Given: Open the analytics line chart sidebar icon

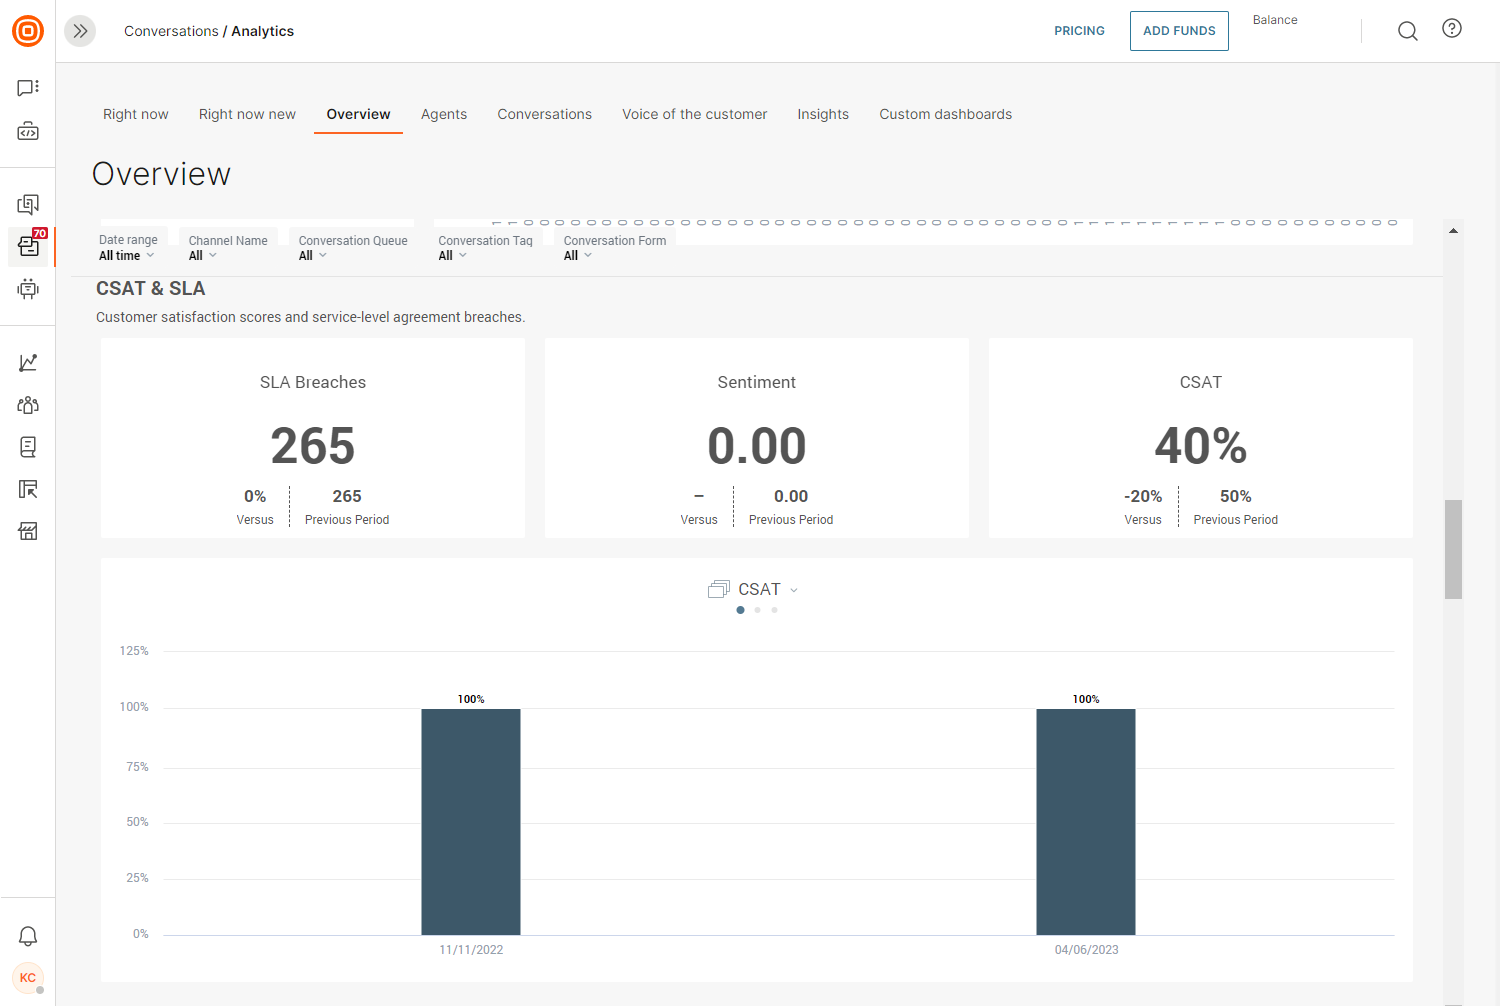Looking at the screenshot, I should (x=28, y=362).
